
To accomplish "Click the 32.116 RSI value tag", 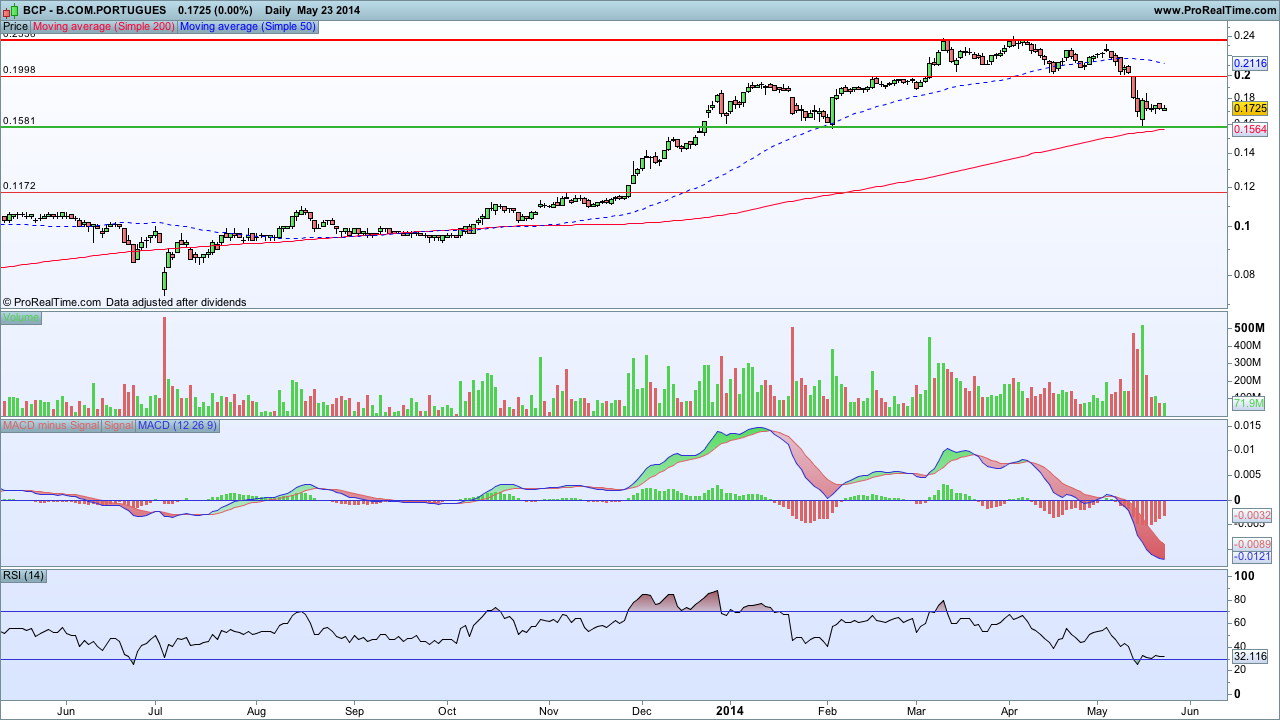I will pyautogui.click(x=1251, y=656).
